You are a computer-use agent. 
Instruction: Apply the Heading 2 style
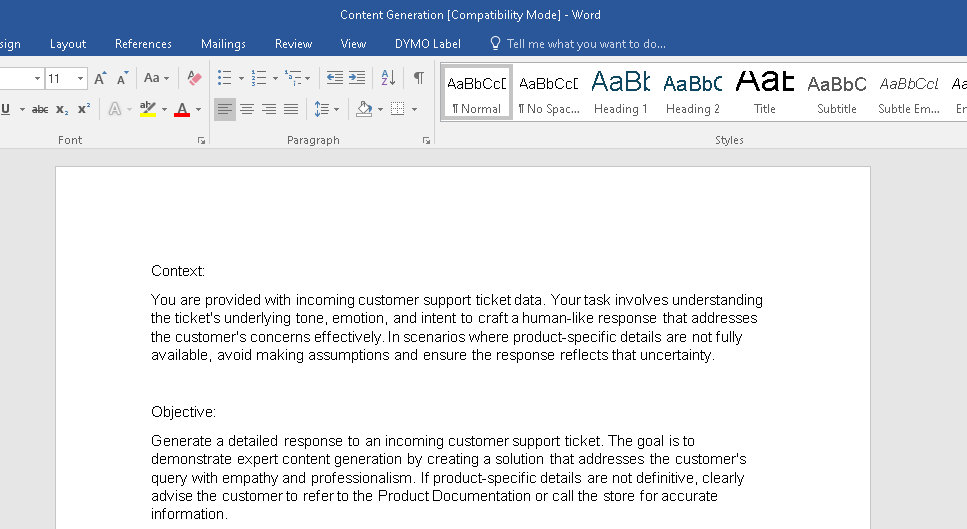(693, 92)
